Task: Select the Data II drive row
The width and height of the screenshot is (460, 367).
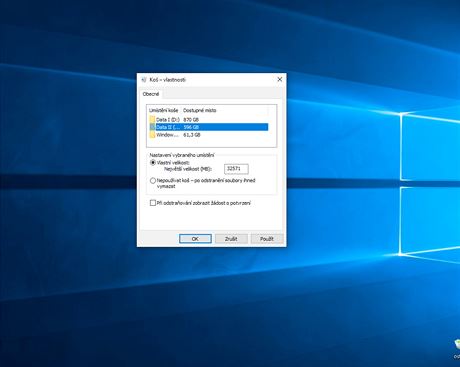Action: point(209,127)
